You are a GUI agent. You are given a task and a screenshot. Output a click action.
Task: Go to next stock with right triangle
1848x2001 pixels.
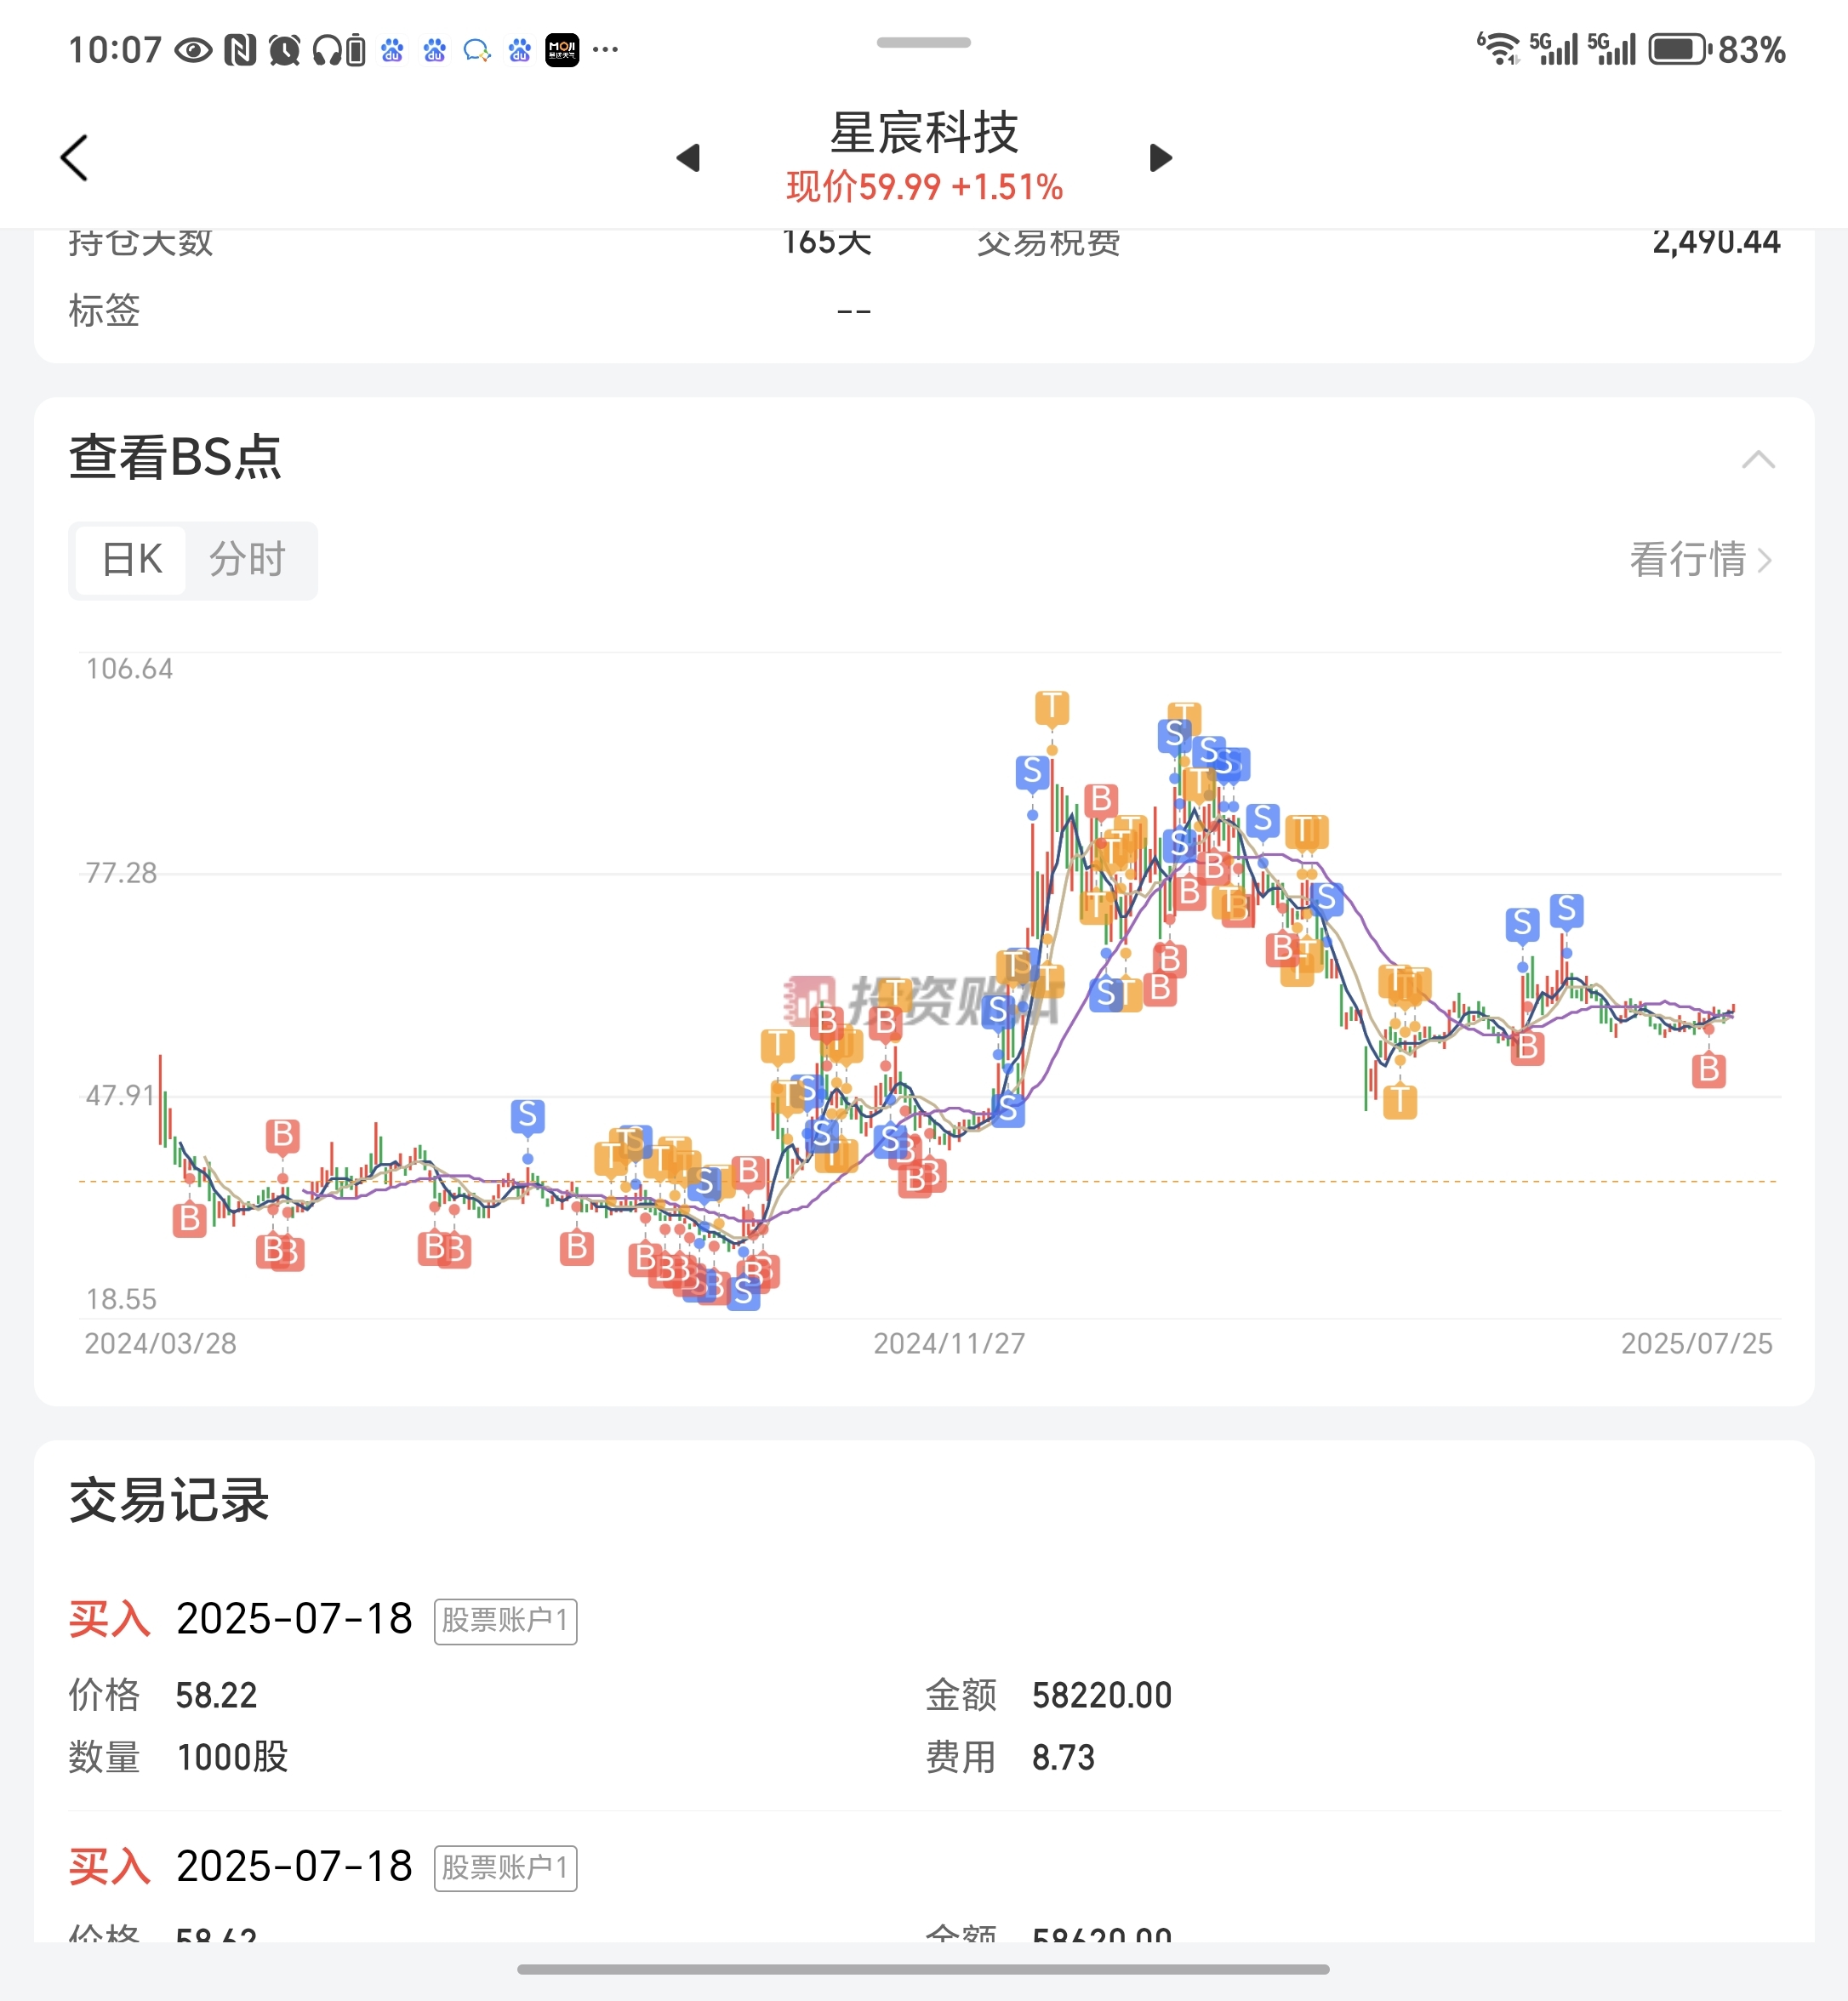(x=1160, y=158)
